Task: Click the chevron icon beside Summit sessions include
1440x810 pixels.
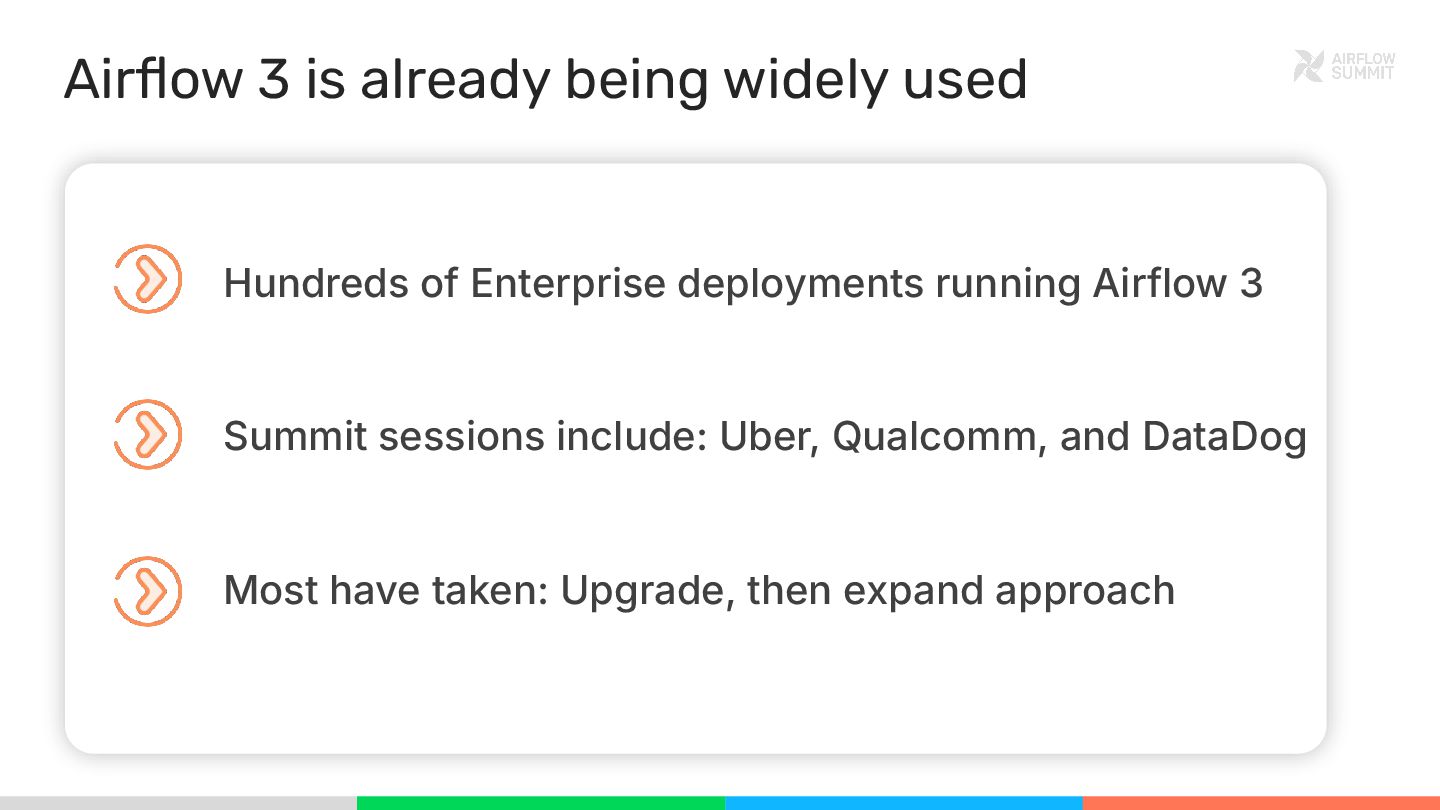Action: (147, 435)
